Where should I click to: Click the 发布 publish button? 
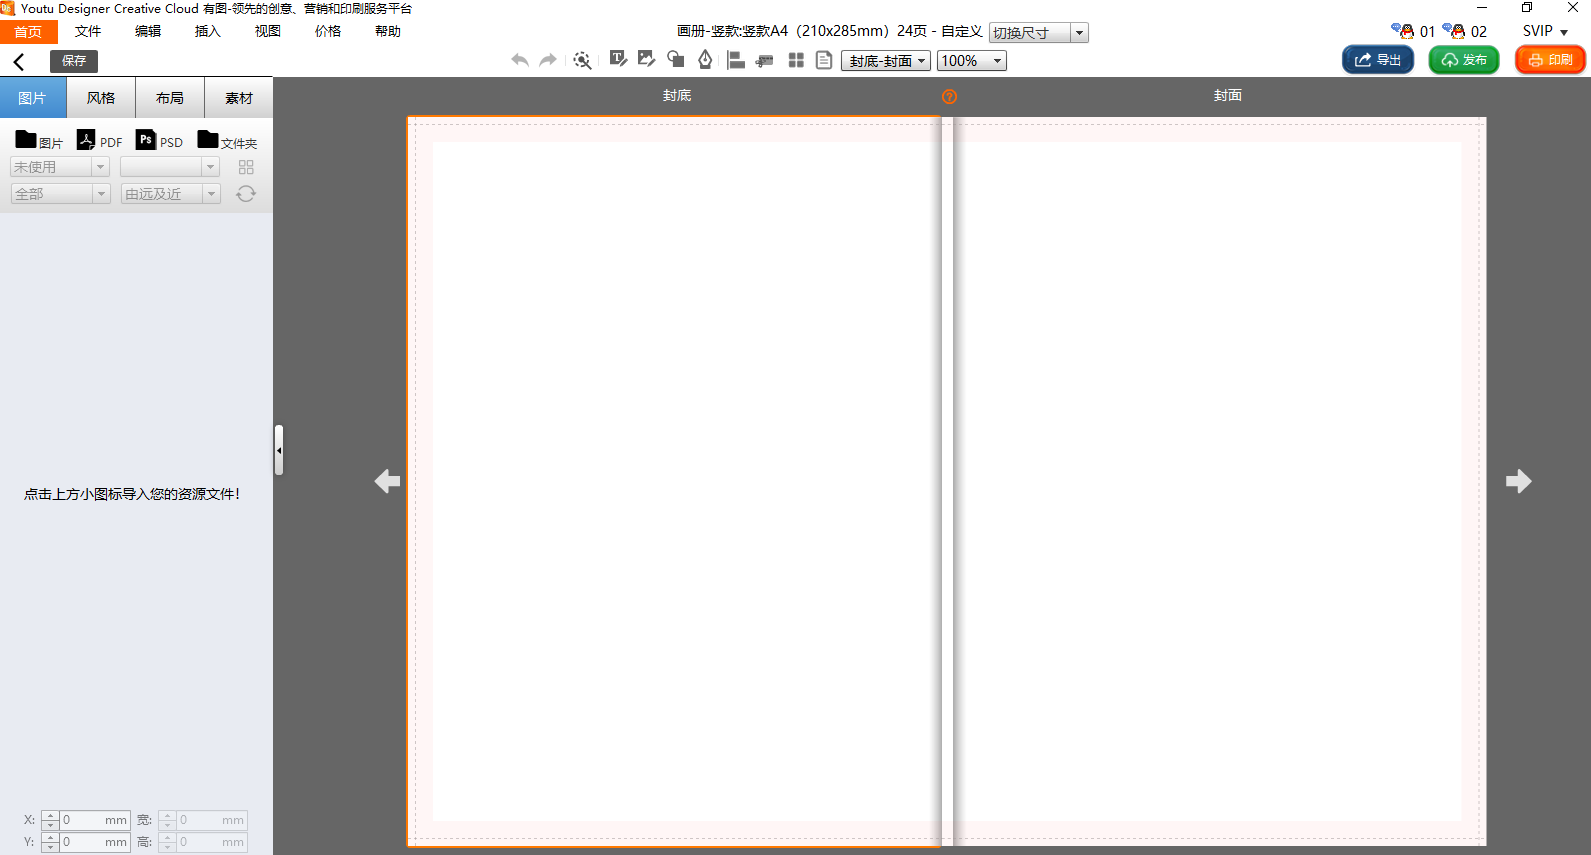(1463, 60)
